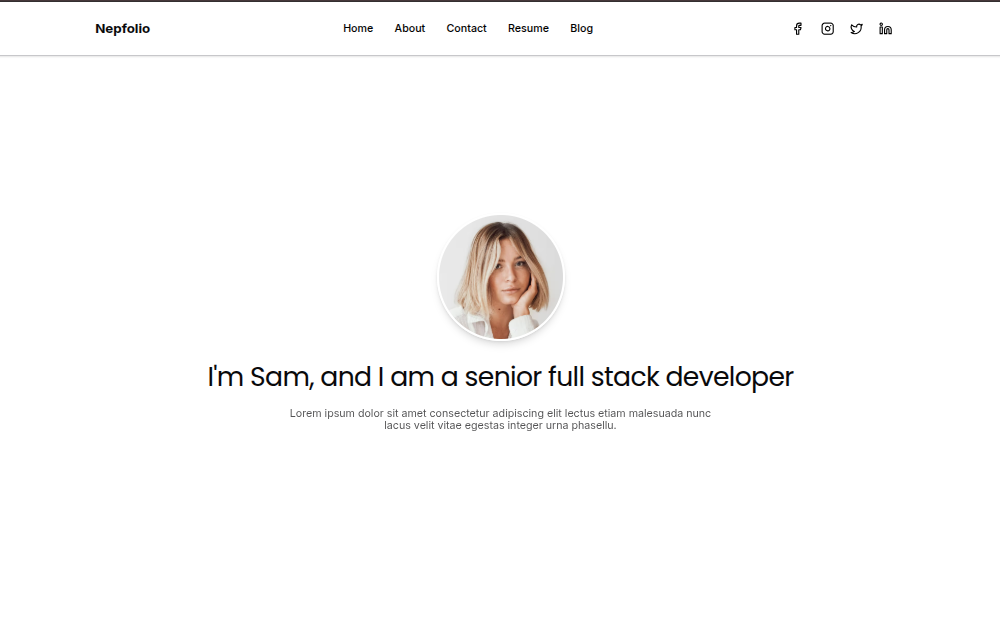Open the About page link
1000x638 pixels.
pyautogui.click(x=410, y=29)
